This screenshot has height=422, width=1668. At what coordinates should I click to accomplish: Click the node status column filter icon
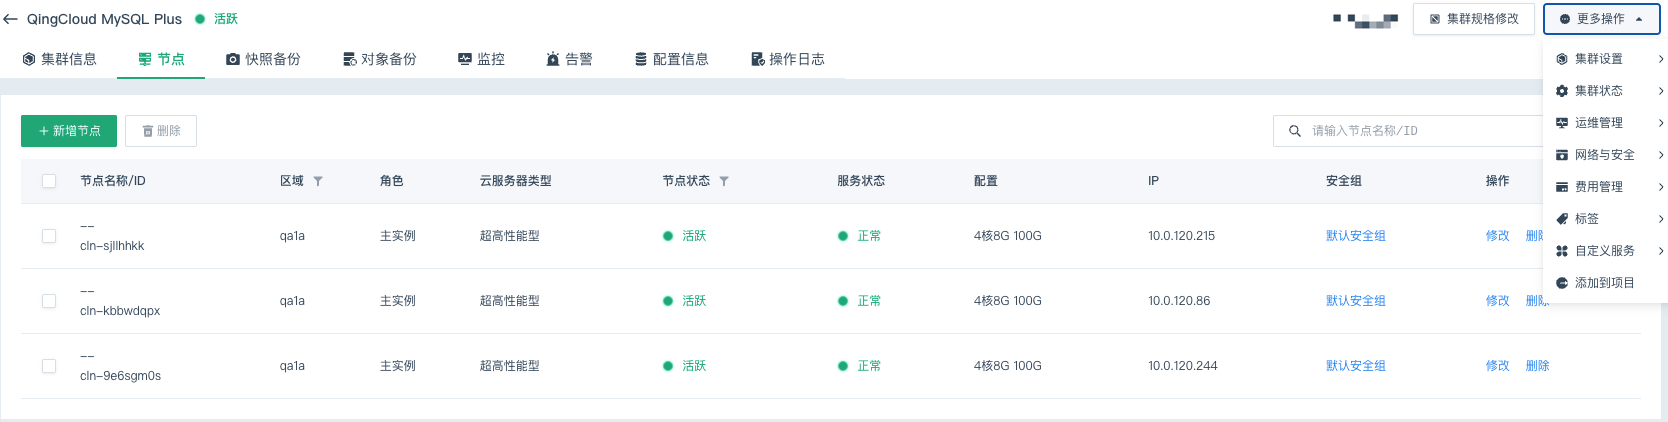724,181
